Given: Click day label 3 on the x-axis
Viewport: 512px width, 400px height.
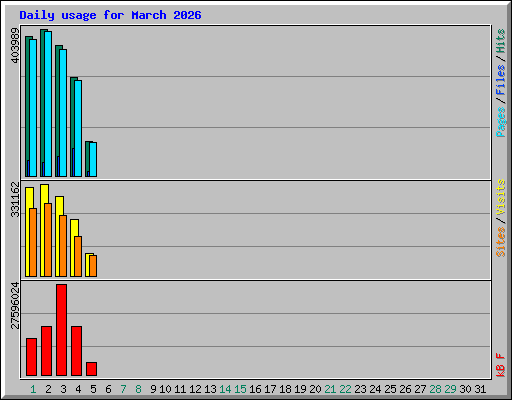Looking at the screenshot, I should [x=63, y=389].
